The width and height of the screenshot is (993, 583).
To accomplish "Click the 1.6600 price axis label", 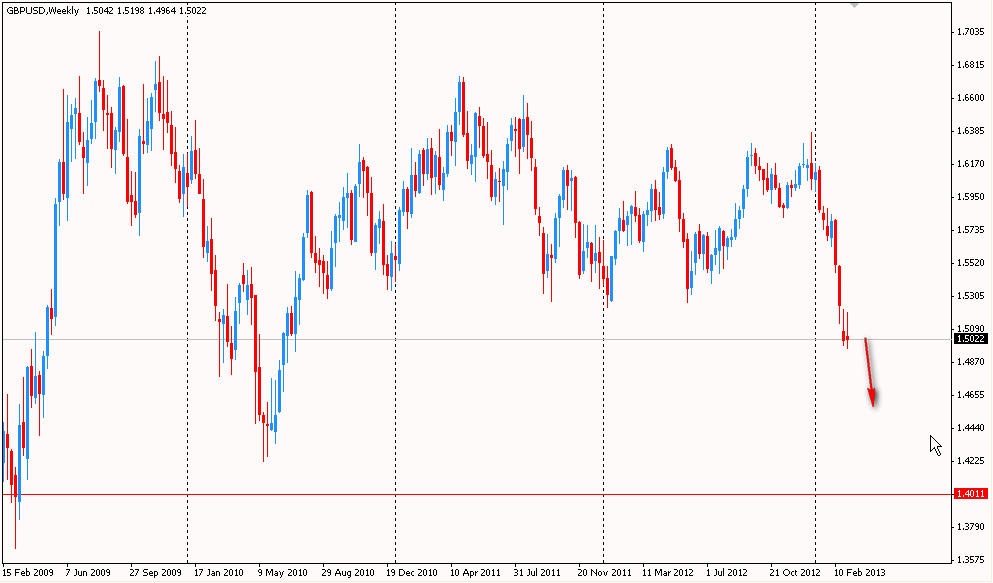I will [970, 98].
